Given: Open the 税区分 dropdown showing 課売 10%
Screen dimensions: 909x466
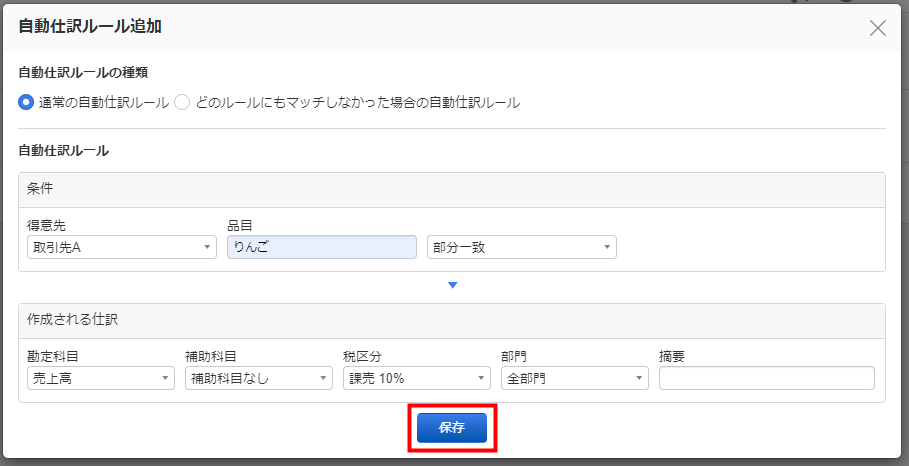Looking at the screenshot, I should pos(417,378).
